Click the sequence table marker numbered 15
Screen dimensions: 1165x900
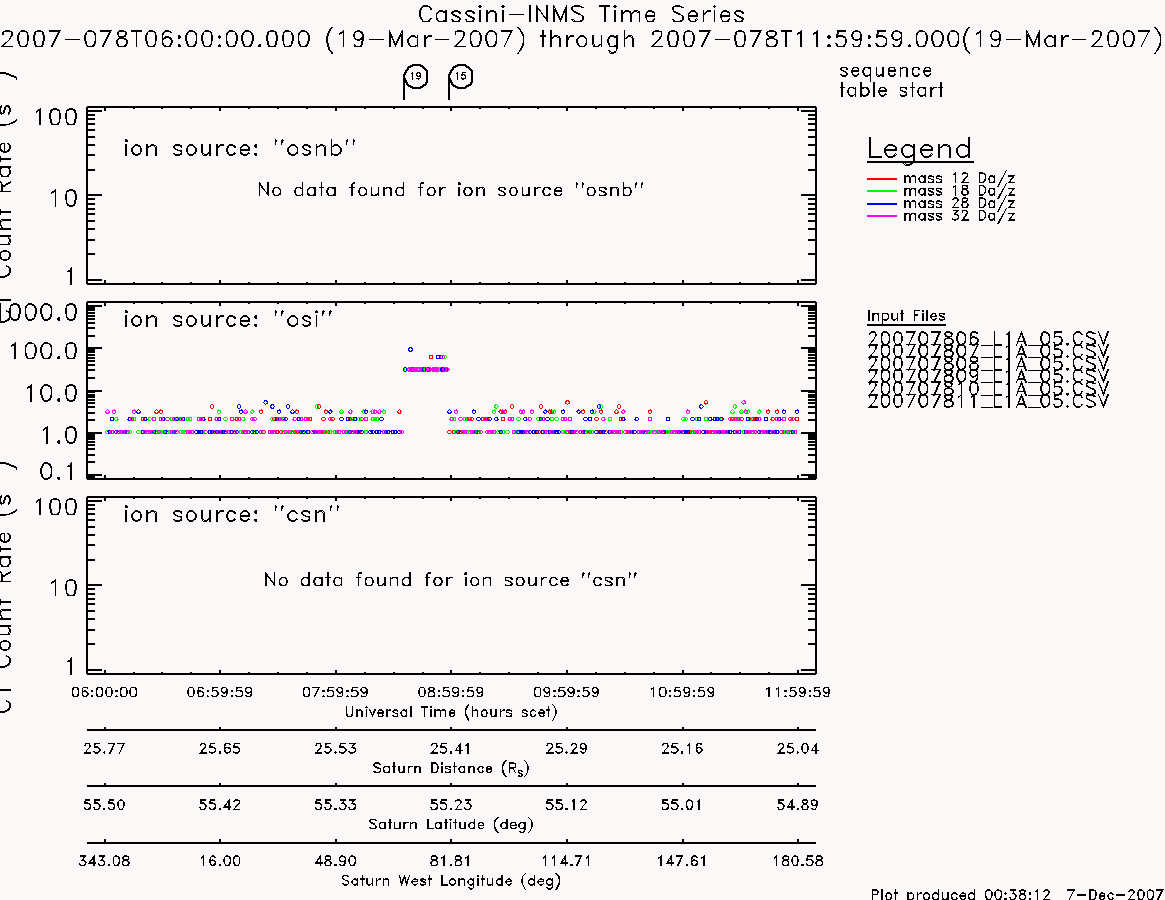point(461,77)
